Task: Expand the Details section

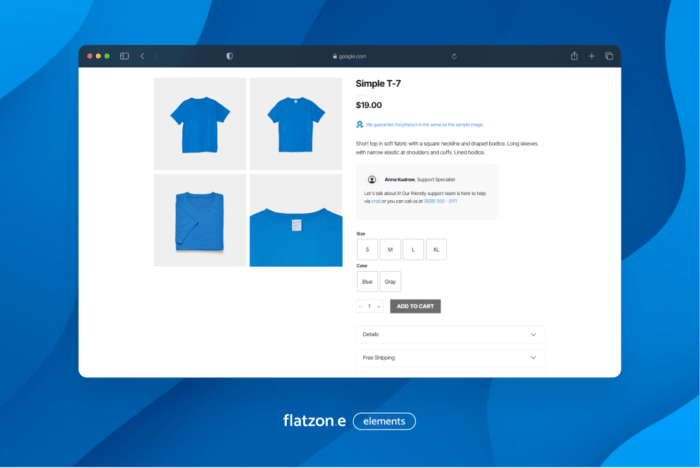Action: click(450, 334)
